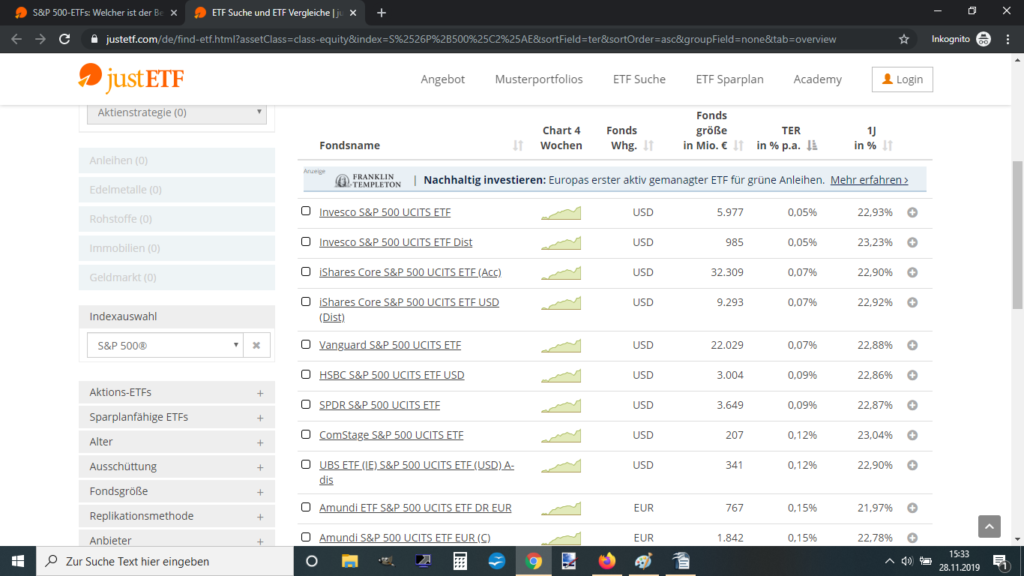The width and height of the screenshot is (1024, 576).
Task: Check iShares Core S&P 500 USD (Dist) checkbox
Action: (x=306, y=301)
